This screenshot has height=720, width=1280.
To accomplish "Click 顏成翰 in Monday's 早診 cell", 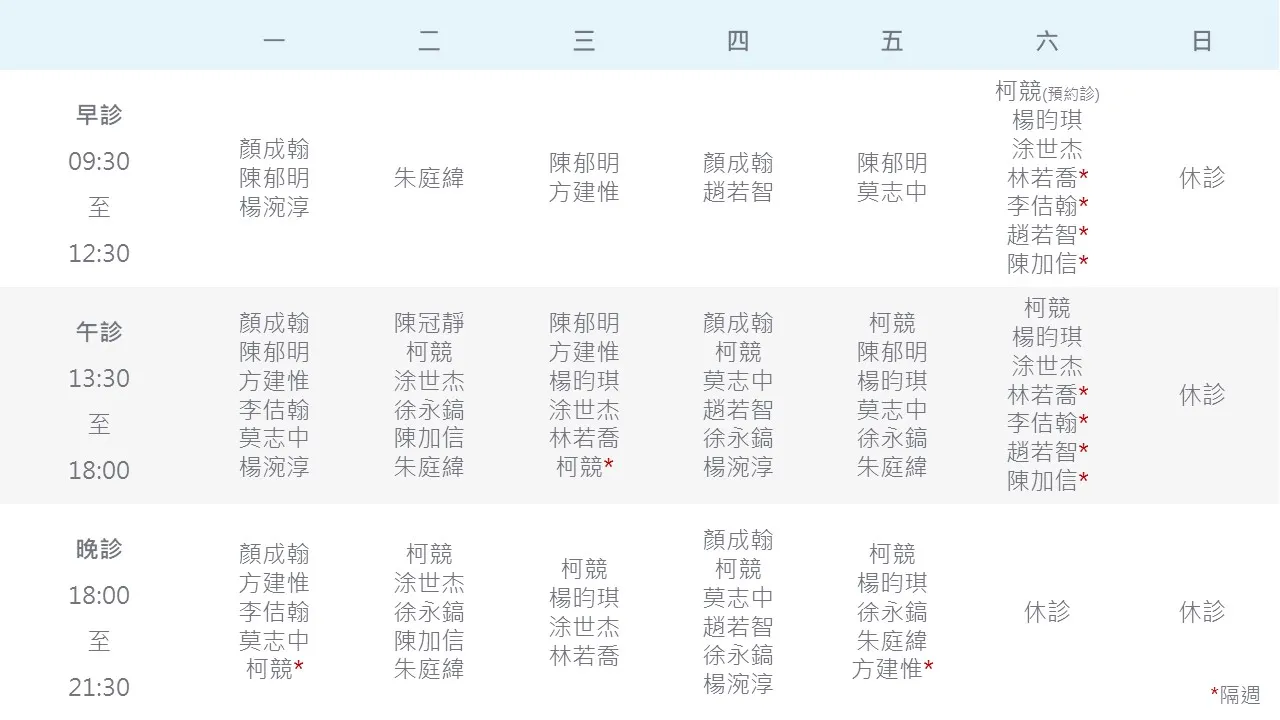I will click(274, 149).
